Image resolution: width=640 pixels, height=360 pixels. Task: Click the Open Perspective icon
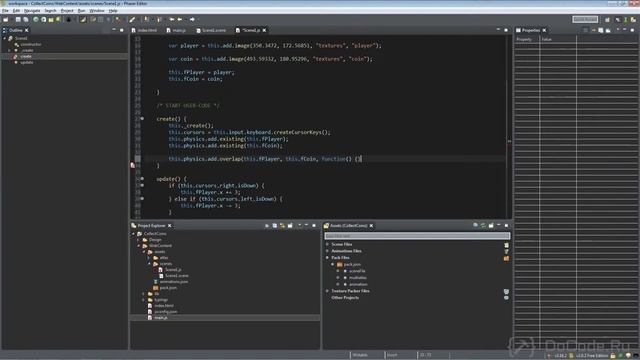coord(607,19)
